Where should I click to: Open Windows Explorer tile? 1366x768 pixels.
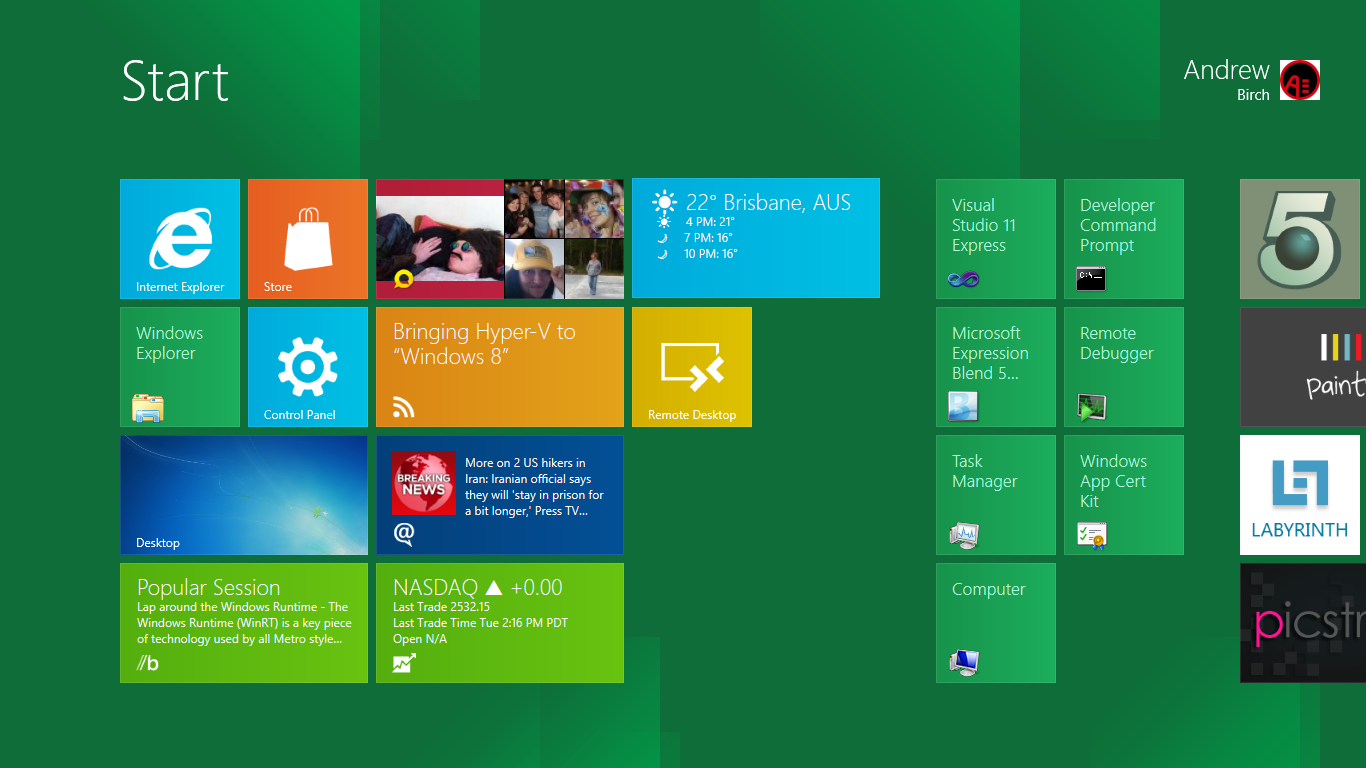pyautogui.click(x=180, y=367)
